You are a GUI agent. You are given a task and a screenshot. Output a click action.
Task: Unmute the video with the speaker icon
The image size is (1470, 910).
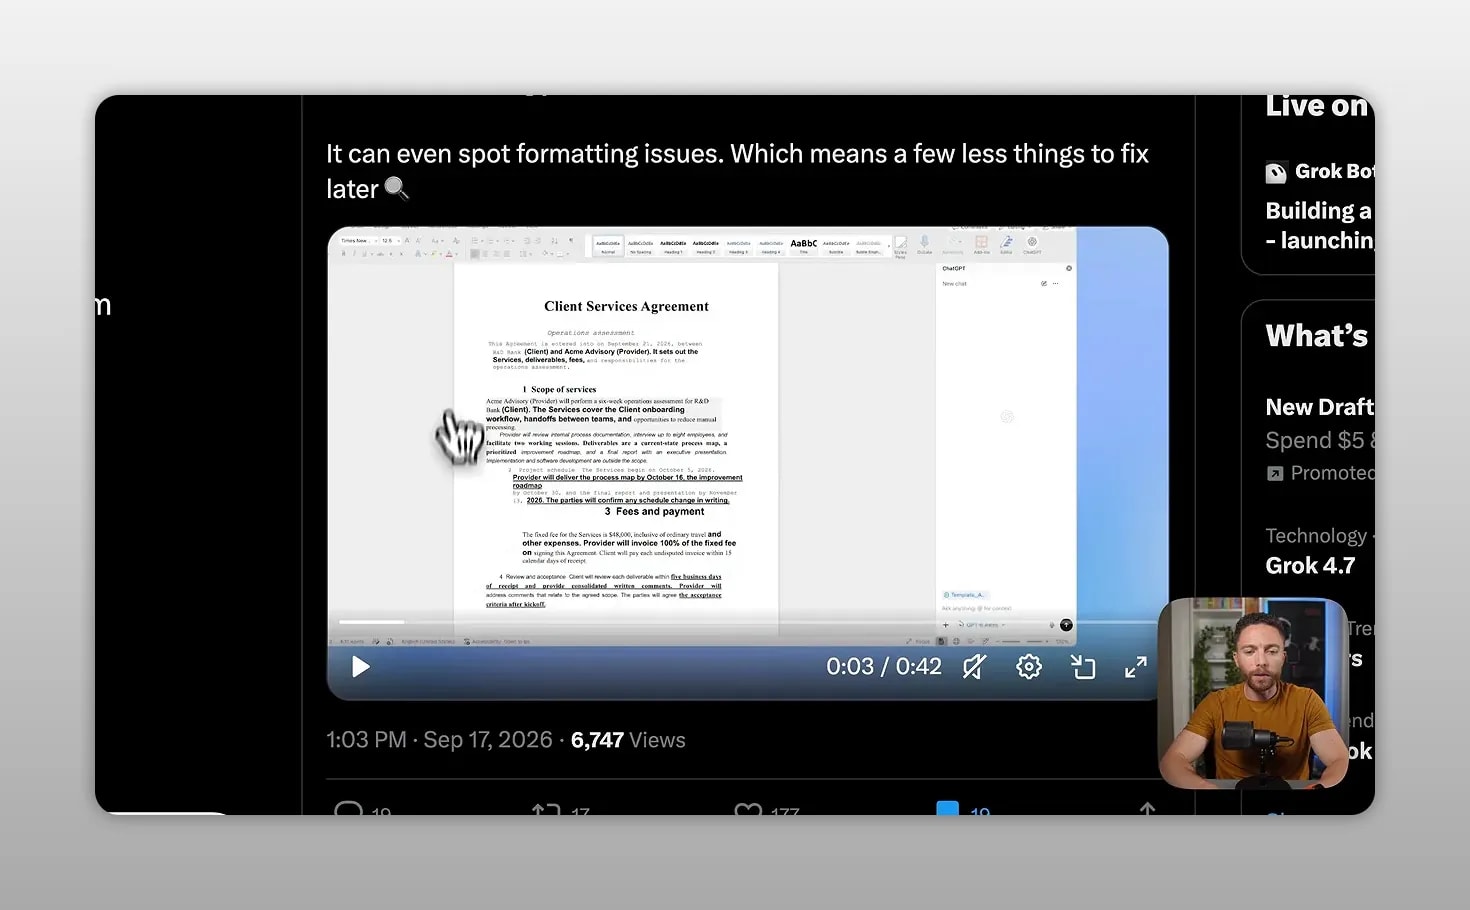(x=974, y=667)
